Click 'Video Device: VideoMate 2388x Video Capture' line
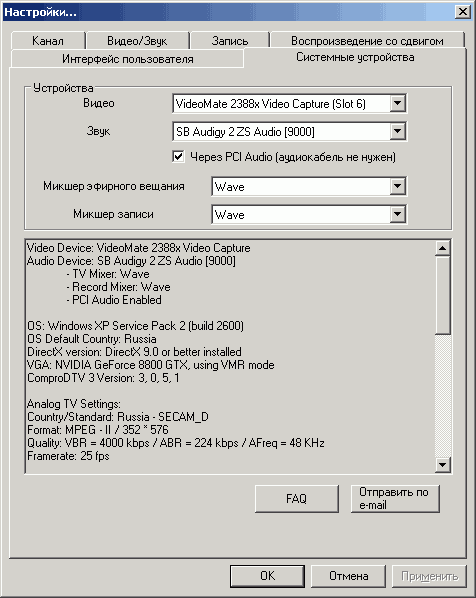Screen dimensions: 476x598 [139, 248]
